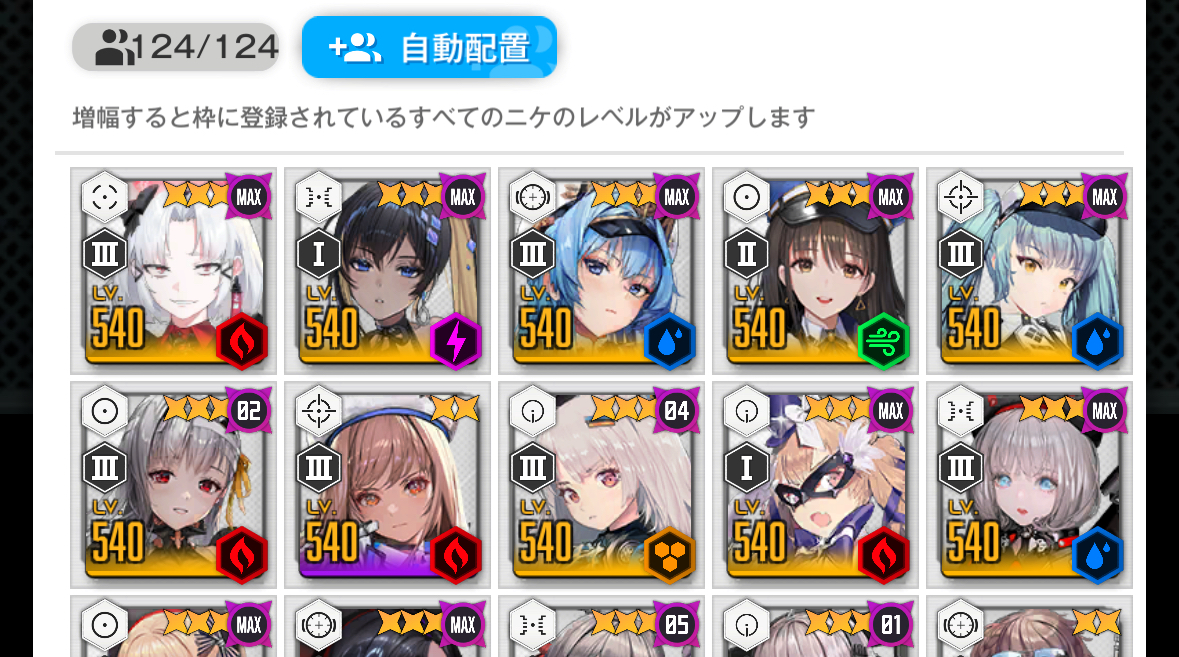Select the white-haired character with the red fire badge
This screenshot has width=1179, height=657.
(174, 271)
